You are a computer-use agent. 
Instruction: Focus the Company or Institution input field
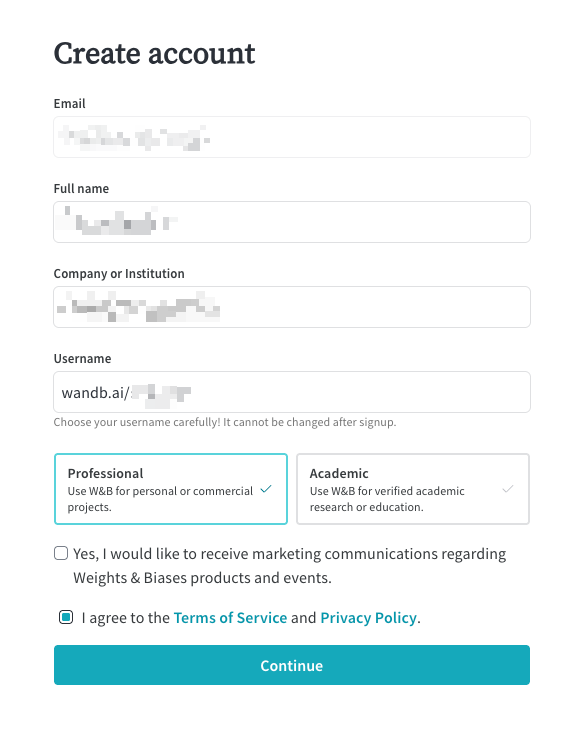pos(292,307)
